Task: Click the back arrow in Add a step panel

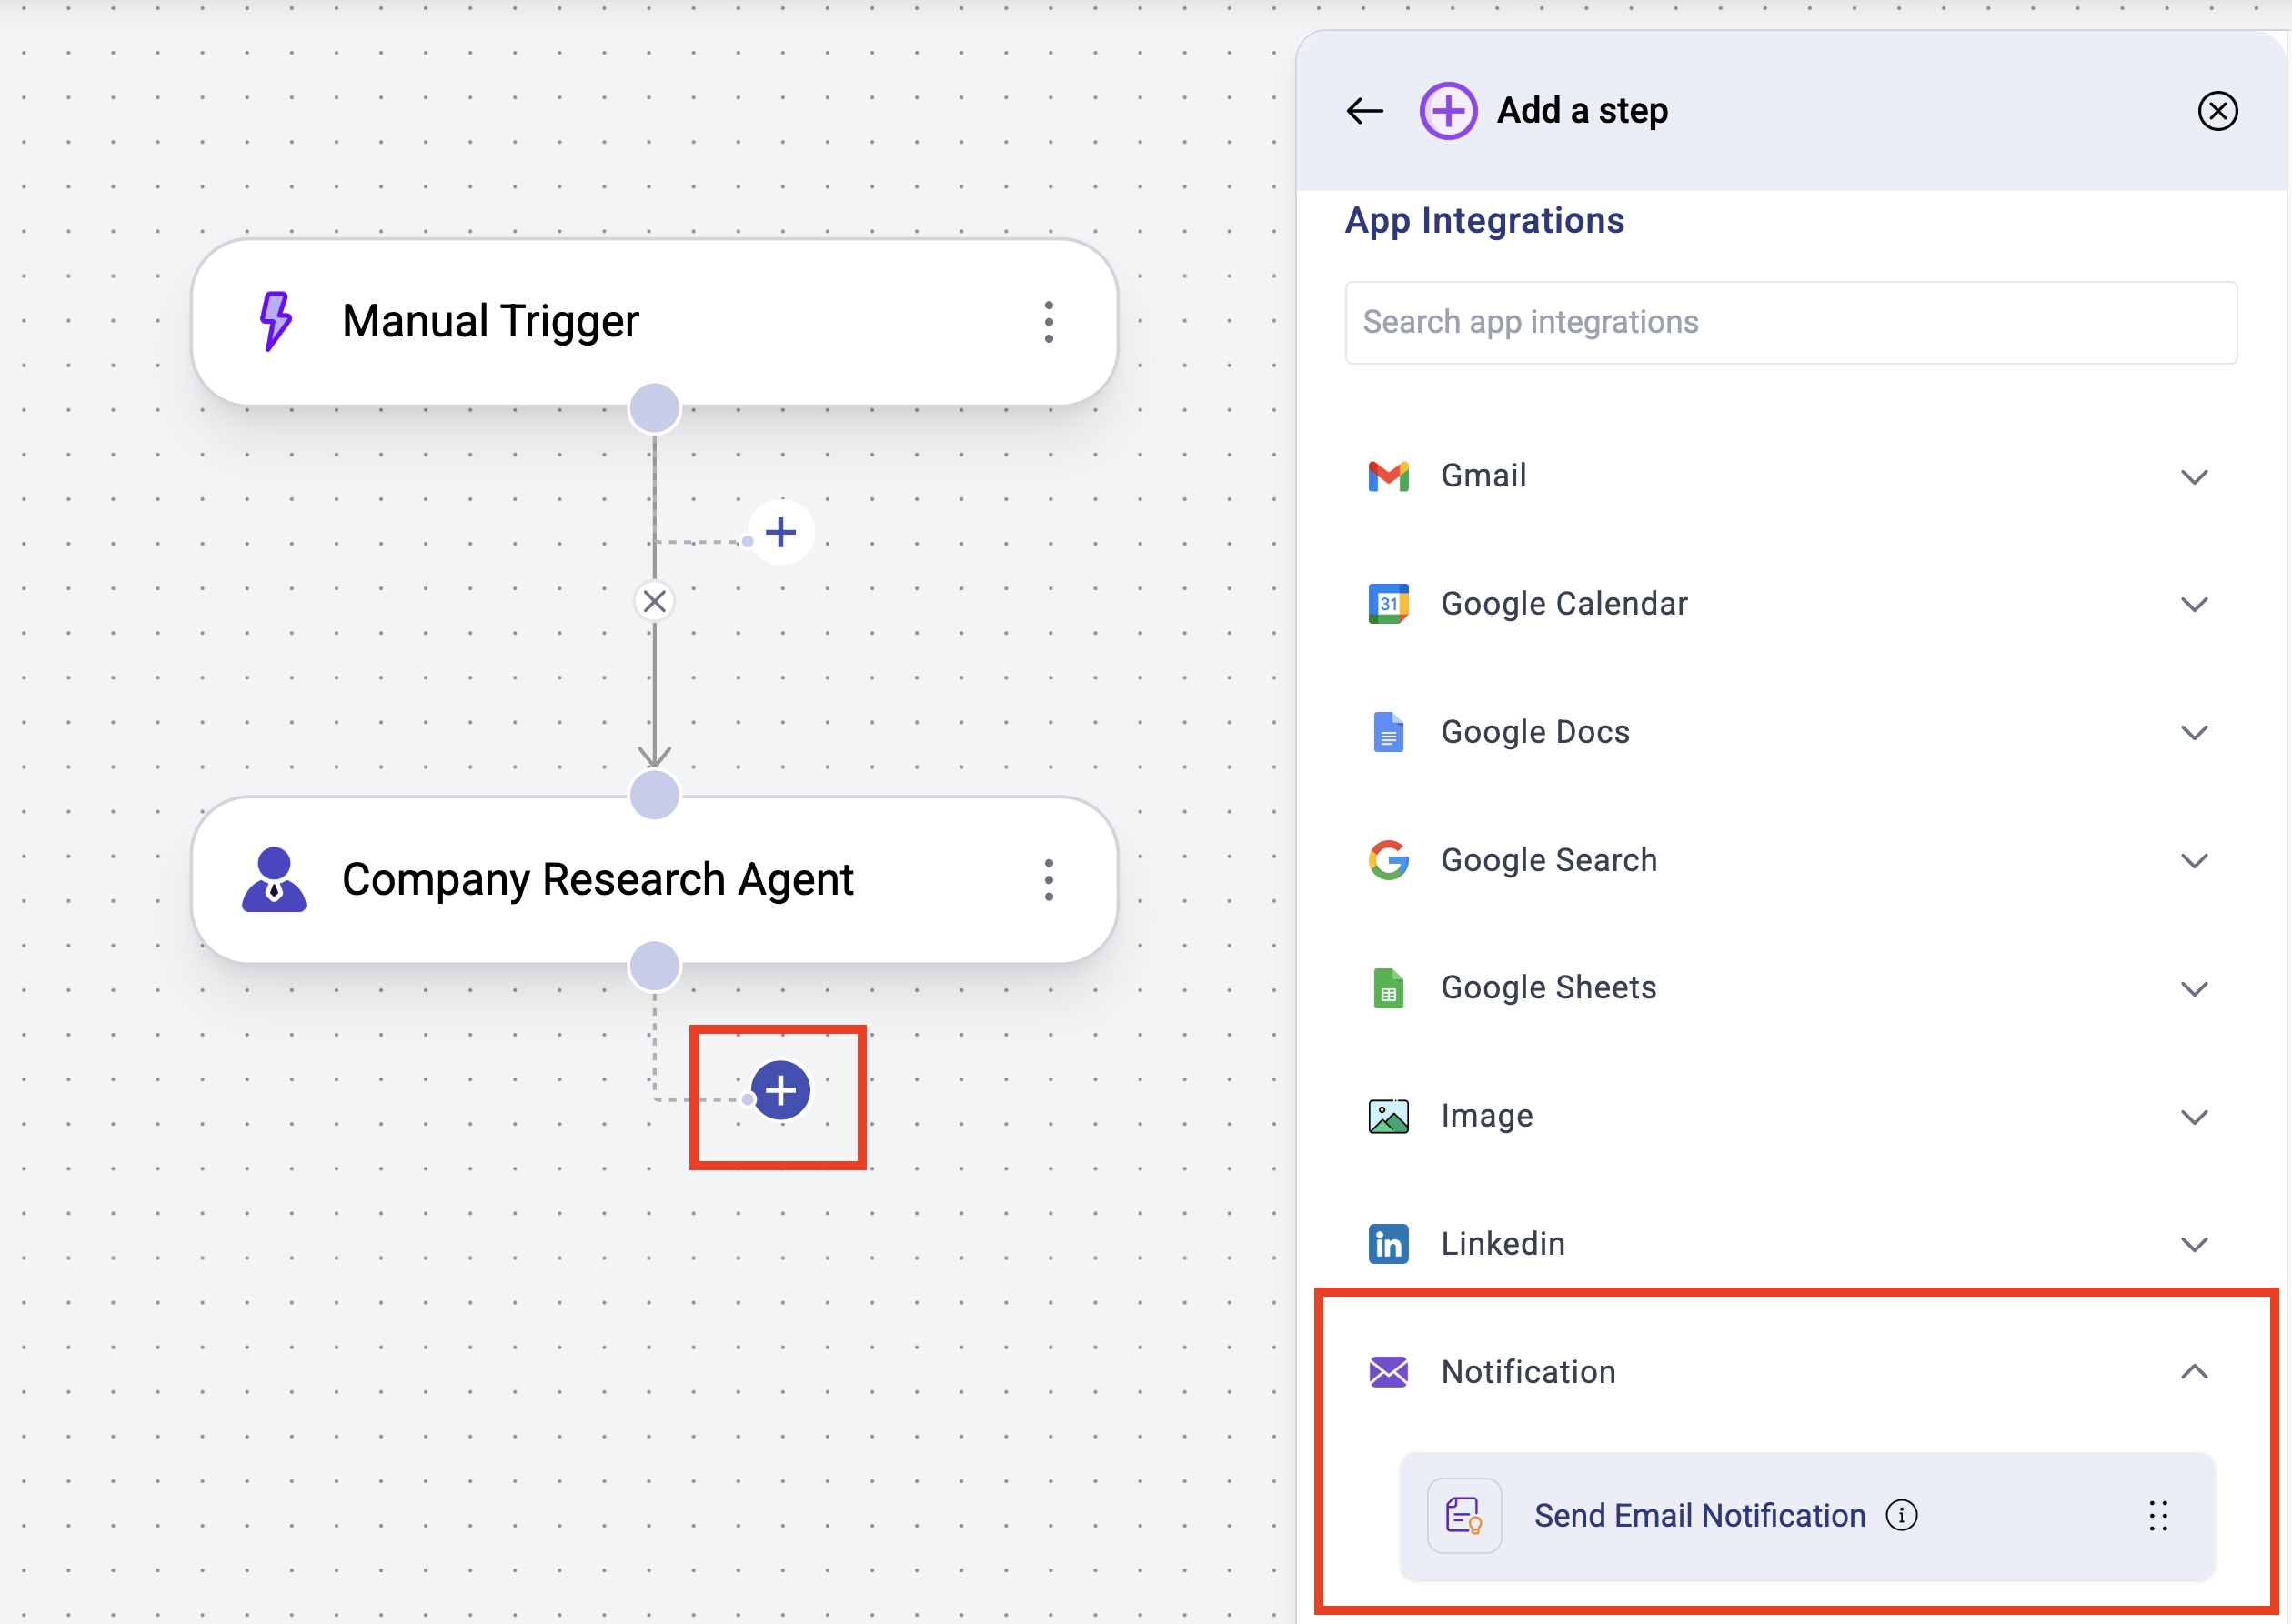Action: tap(1364, 111)
